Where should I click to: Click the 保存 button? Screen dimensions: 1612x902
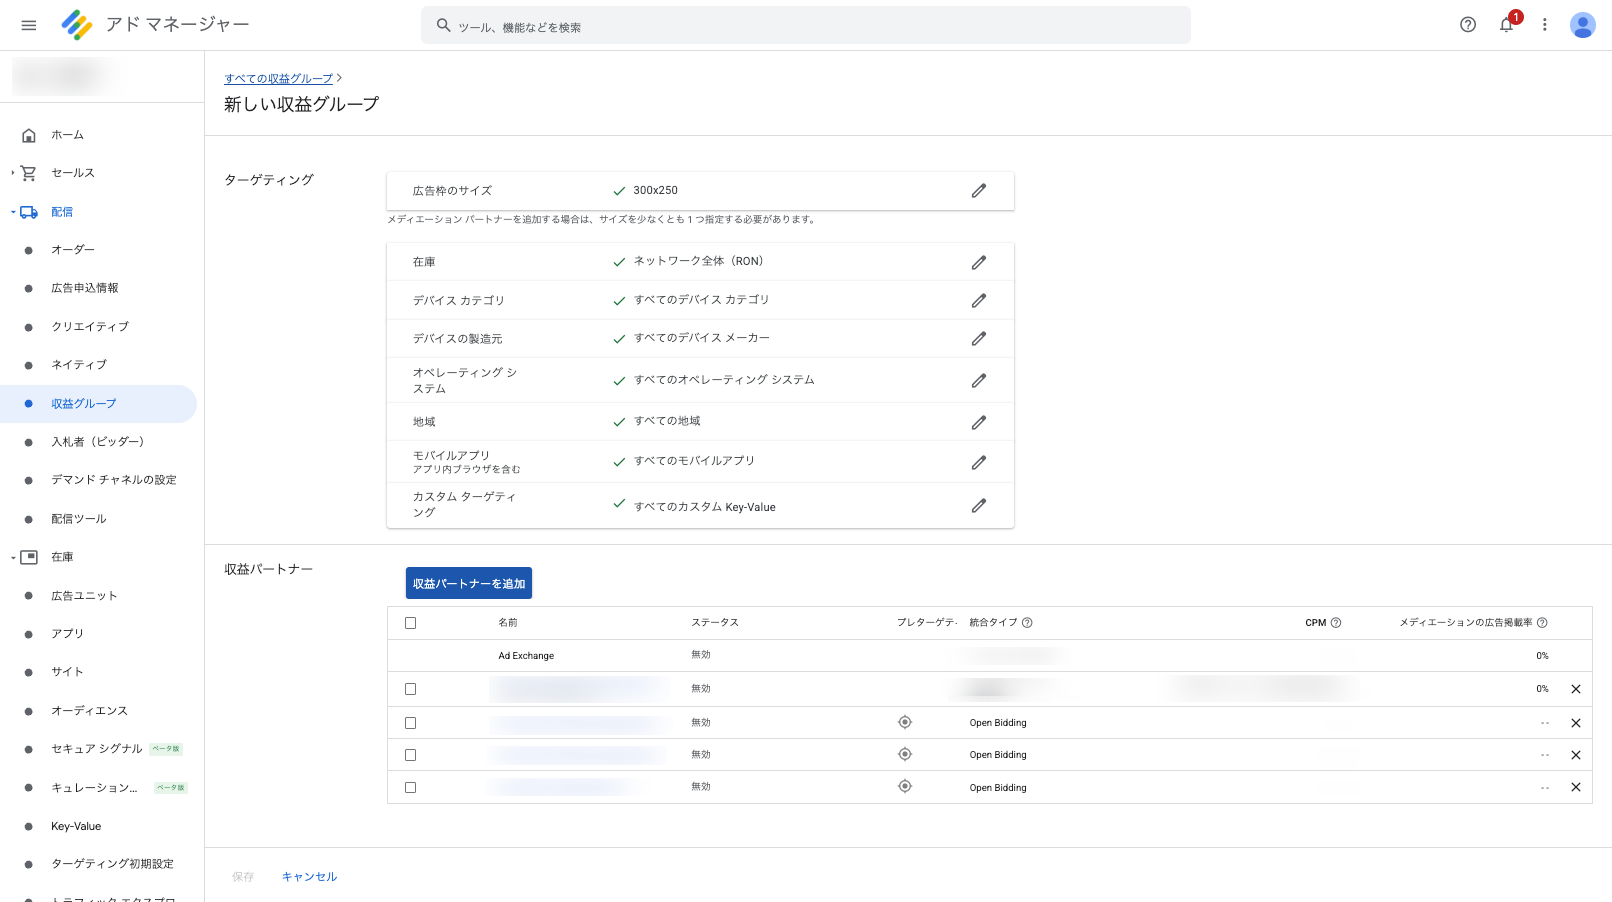tap(243, 877)
